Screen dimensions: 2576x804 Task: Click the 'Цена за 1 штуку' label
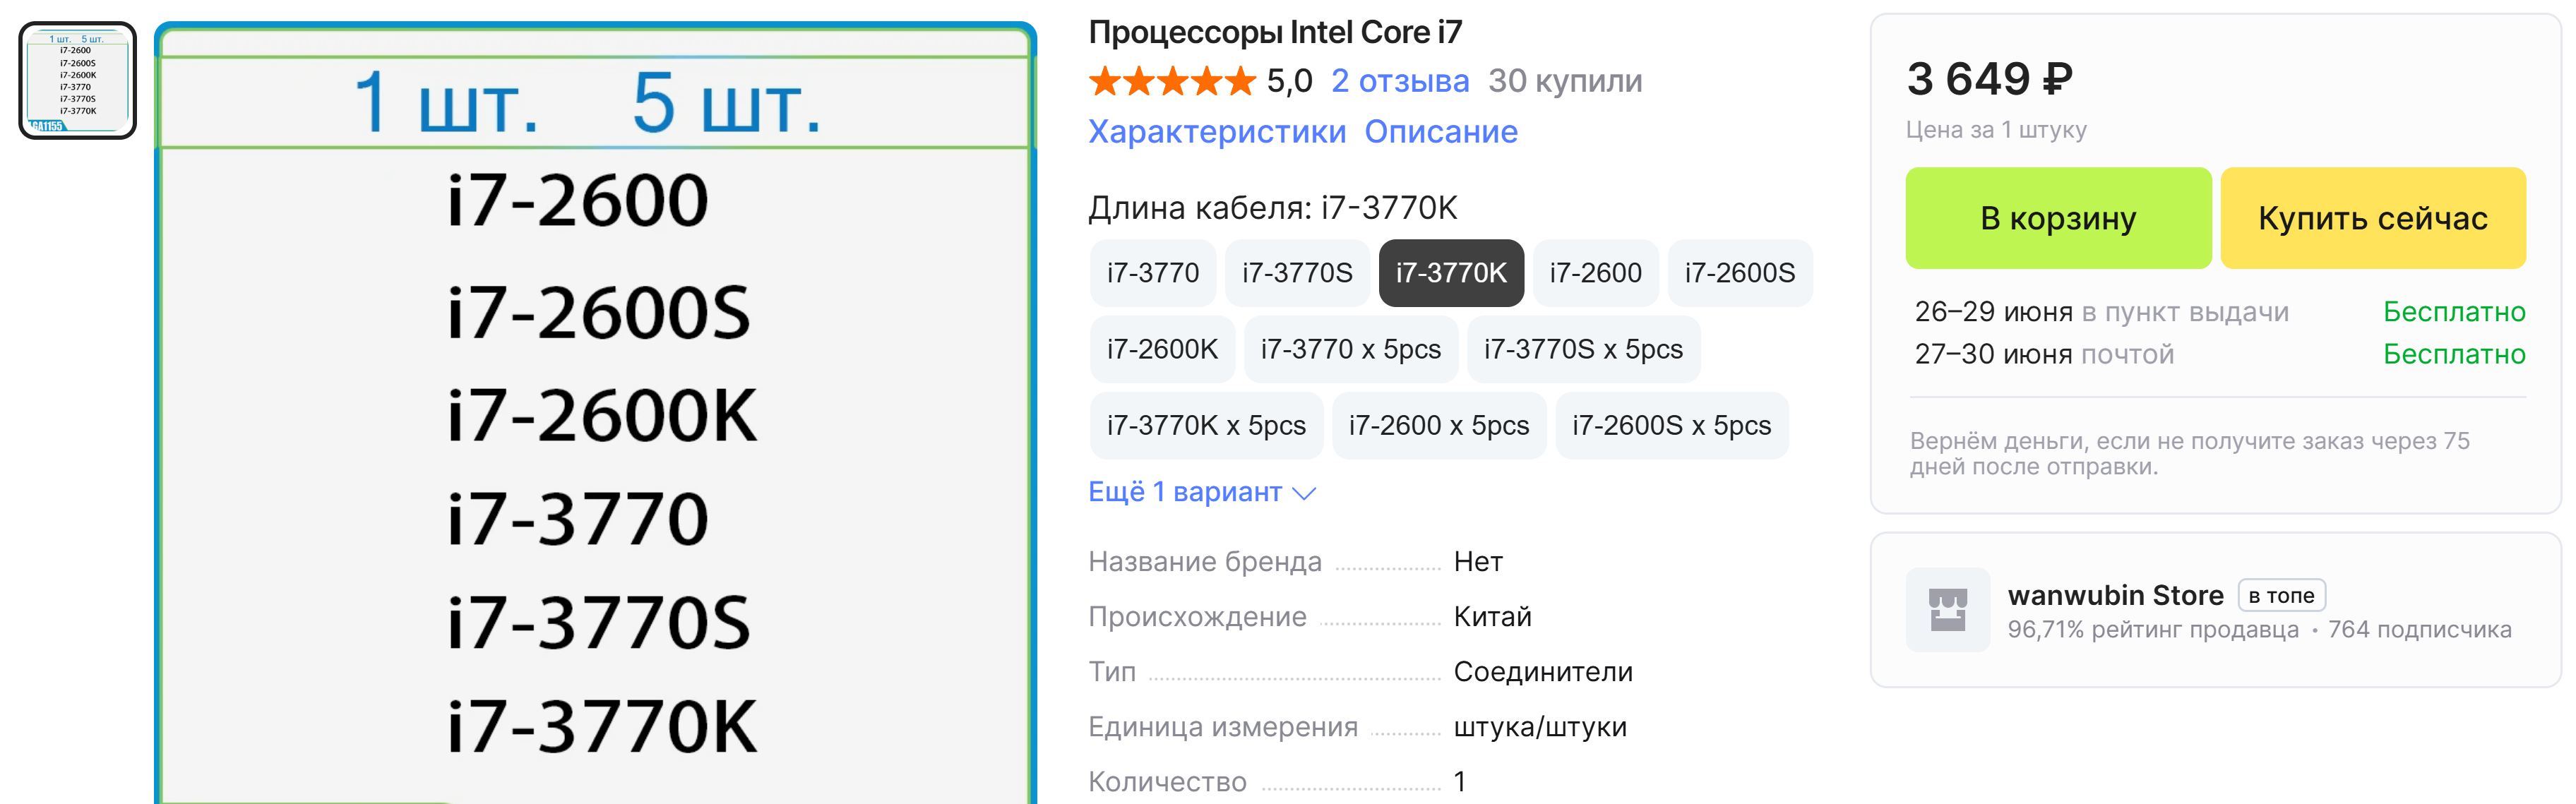click(x=1996, y=130)
